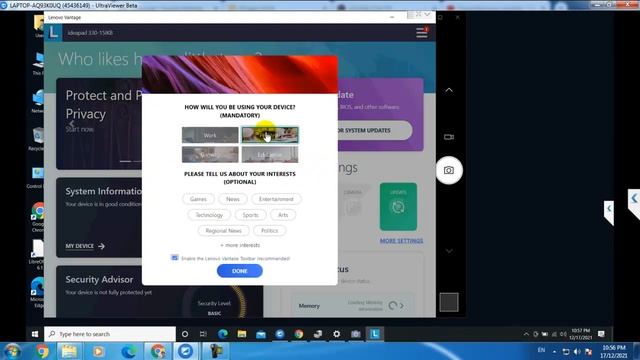The height and width of the screenshot is (360, 640).
Task: Switch to UltraViewer on host taskbar
Action: coord(185,351)
